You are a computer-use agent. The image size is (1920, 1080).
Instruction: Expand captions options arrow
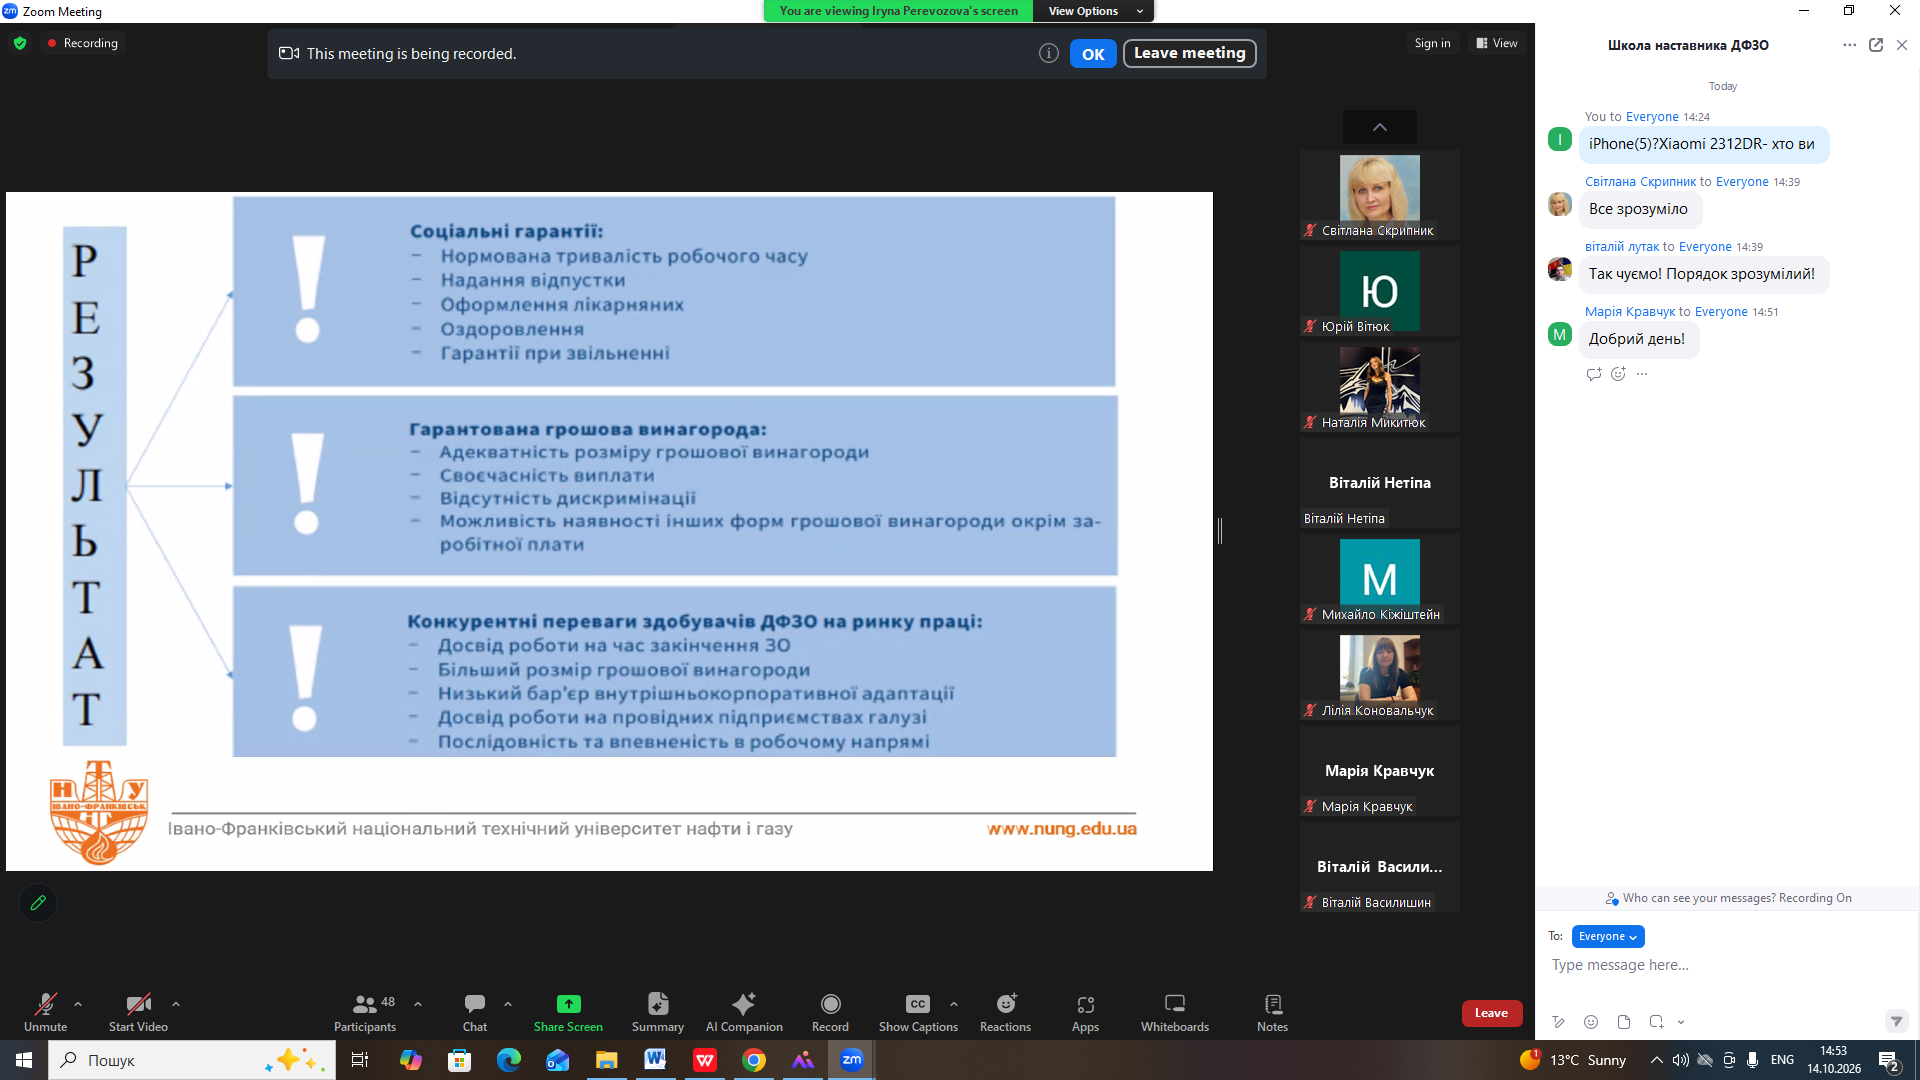pyautogui.click(x=954, y=1004)
